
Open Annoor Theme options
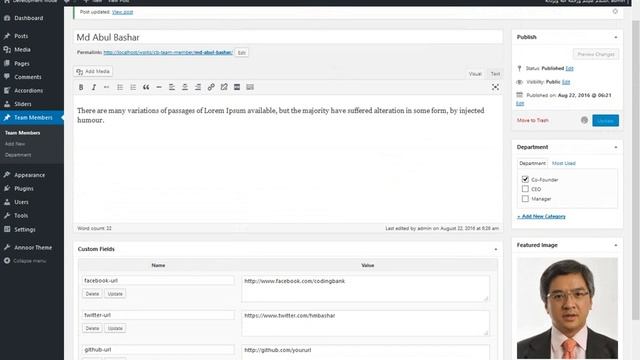coord(32,247)
